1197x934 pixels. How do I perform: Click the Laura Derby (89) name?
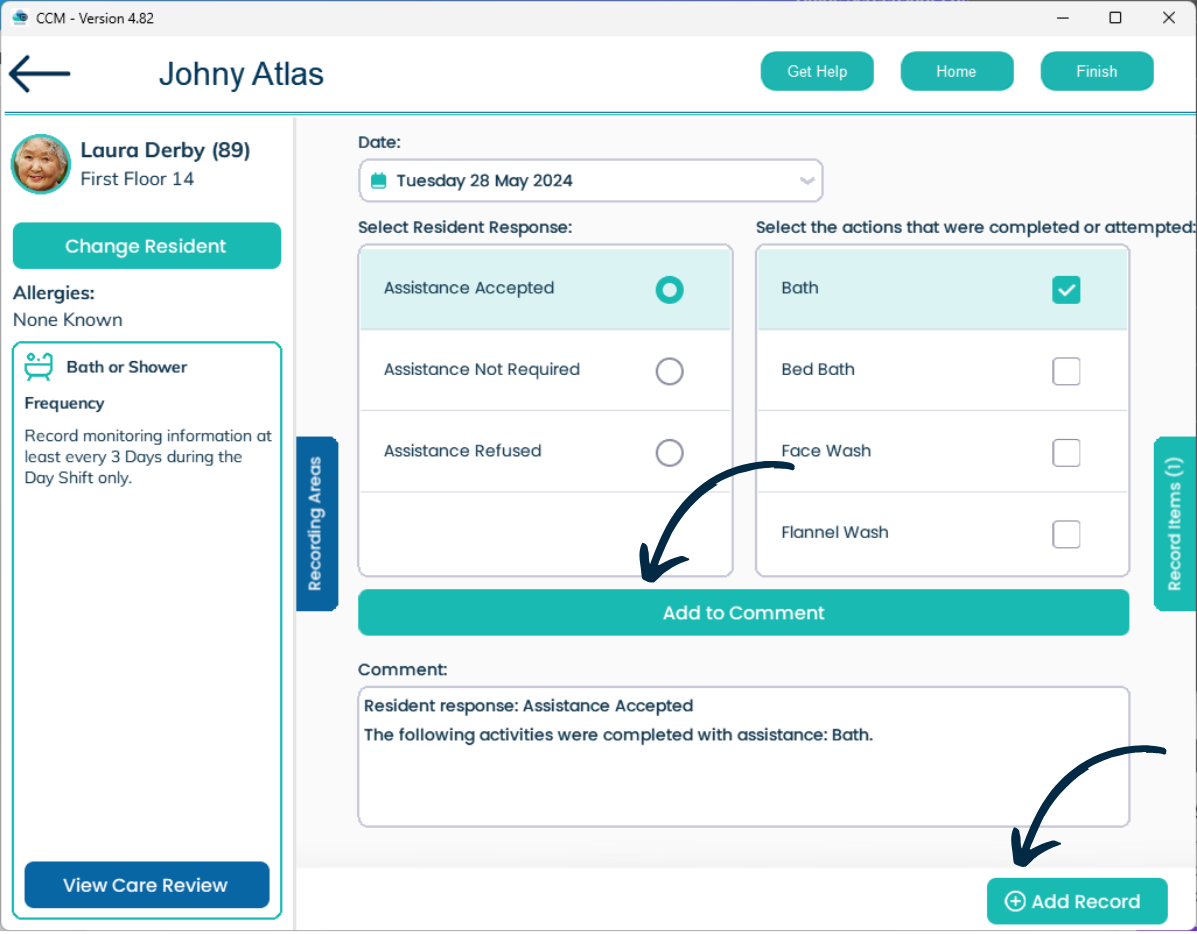point(165,150)
